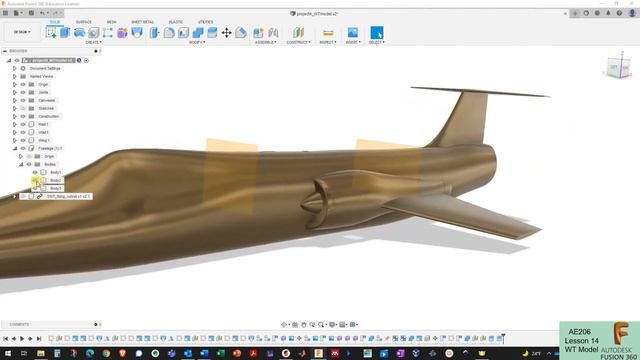Open File Explorer from the taskbar

(41, 353)
